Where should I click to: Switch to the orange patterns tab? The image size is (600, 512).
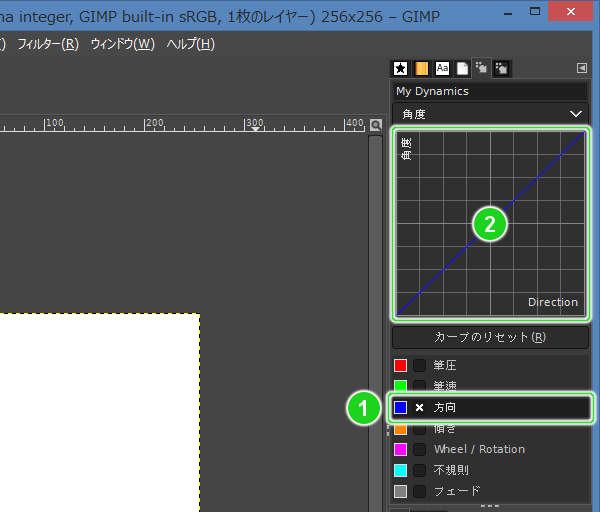(x=422, y=68)
